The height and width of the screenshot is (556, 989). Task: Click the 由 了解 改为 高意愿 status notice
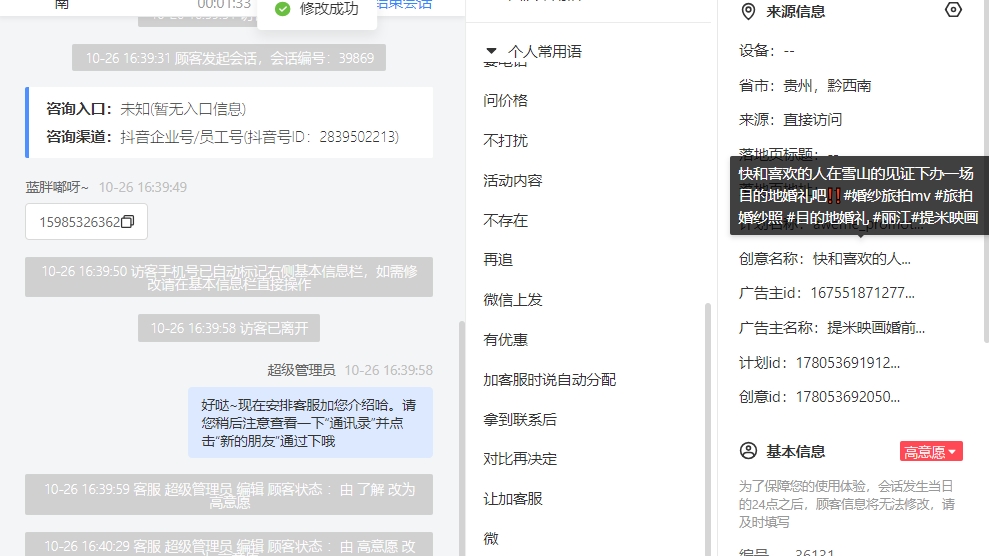coord(229,495)
